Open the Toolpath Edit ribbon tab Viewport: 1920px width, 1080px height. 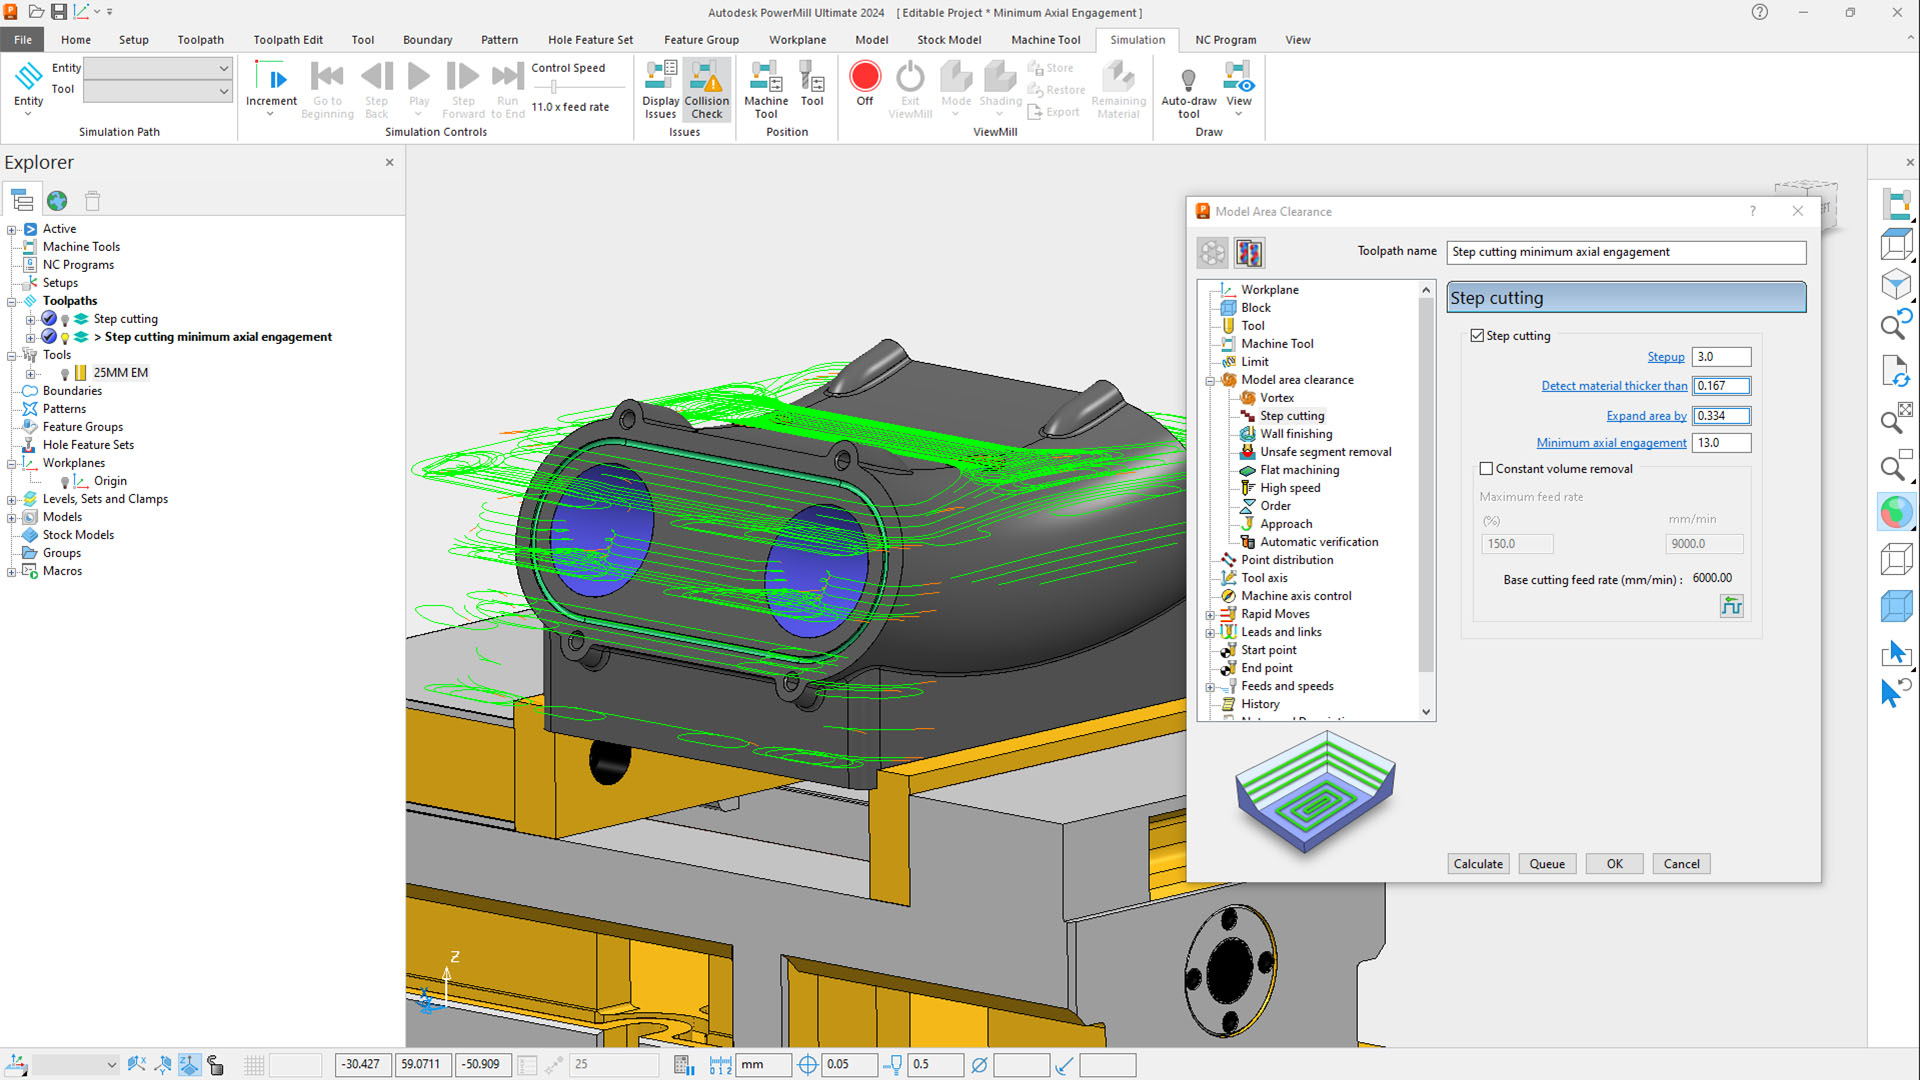coord(287,40)
